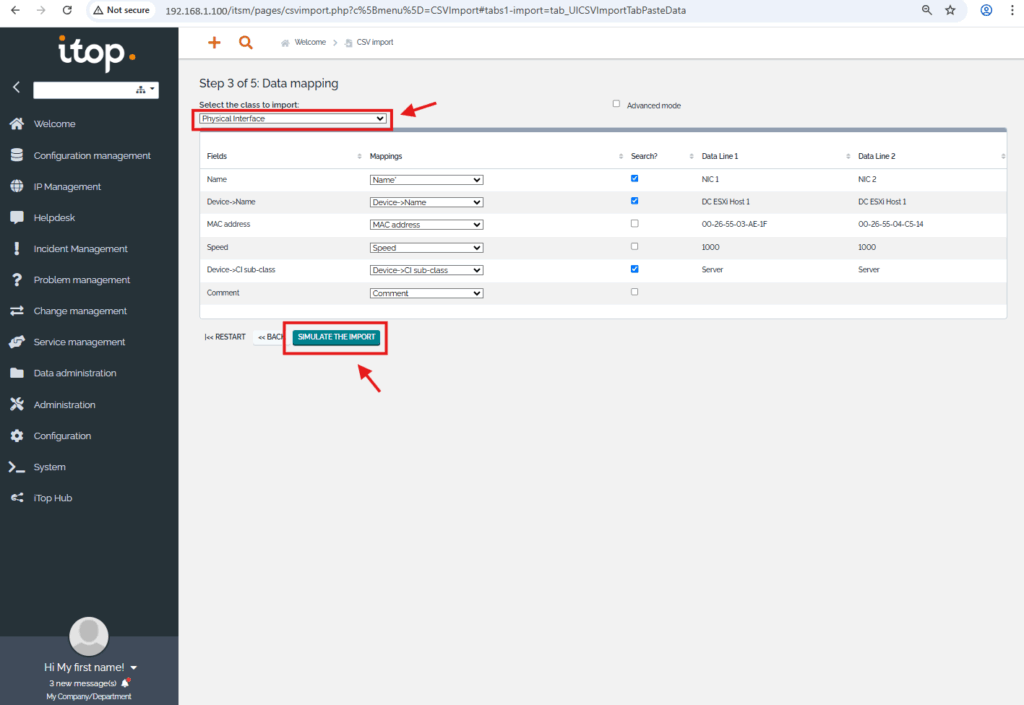Screen dimensions: 1024x705
Task: Open the Helpdesk sidebar menu
Action: tap(54, 218)
